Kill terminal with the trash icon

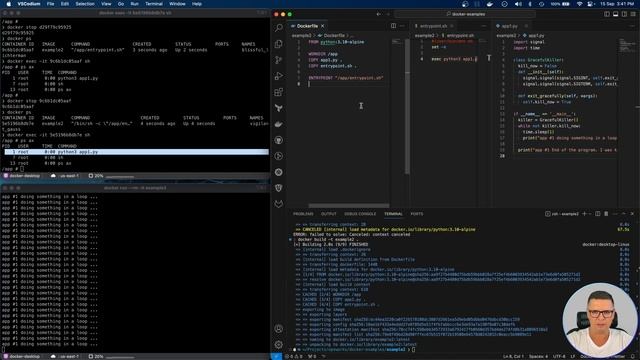606,213
